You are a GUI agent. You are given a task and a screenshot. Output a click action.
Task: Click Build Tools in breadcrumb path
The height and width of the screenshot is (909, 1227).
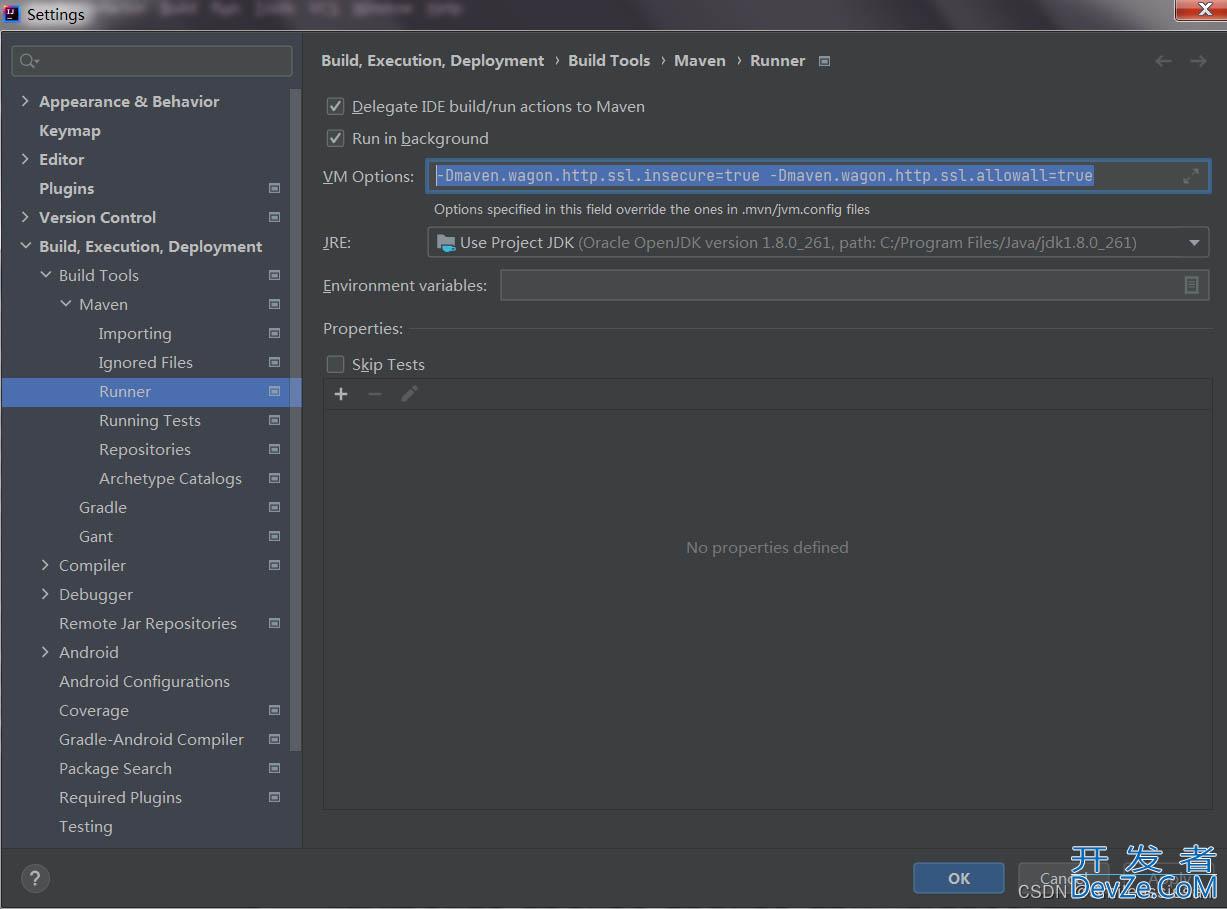[x=609, y=60]
